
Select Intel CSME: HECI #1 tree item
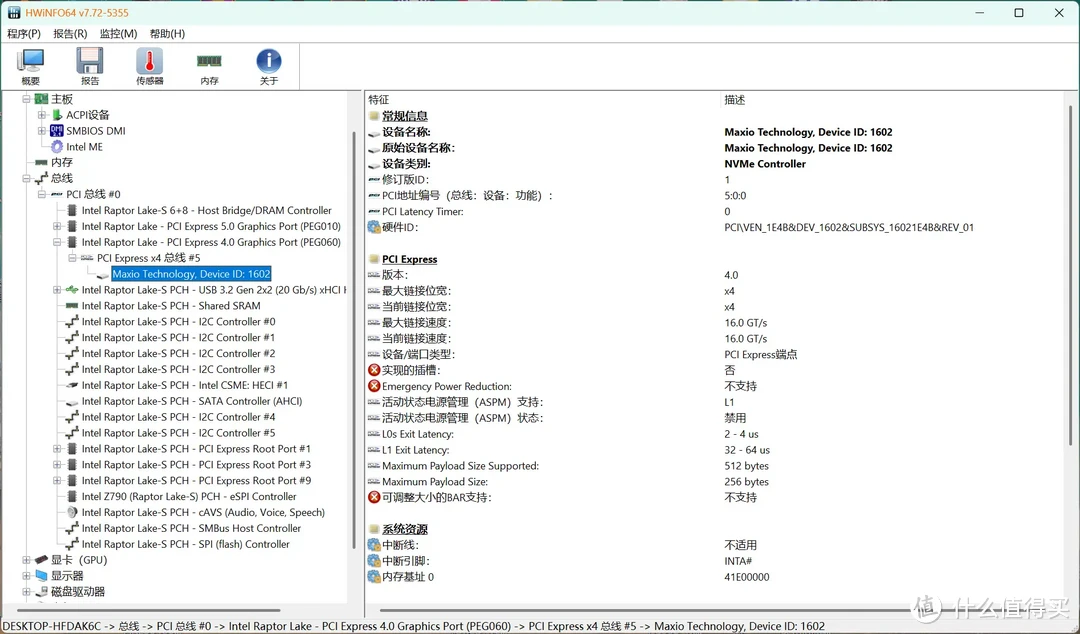click(185, 385)
